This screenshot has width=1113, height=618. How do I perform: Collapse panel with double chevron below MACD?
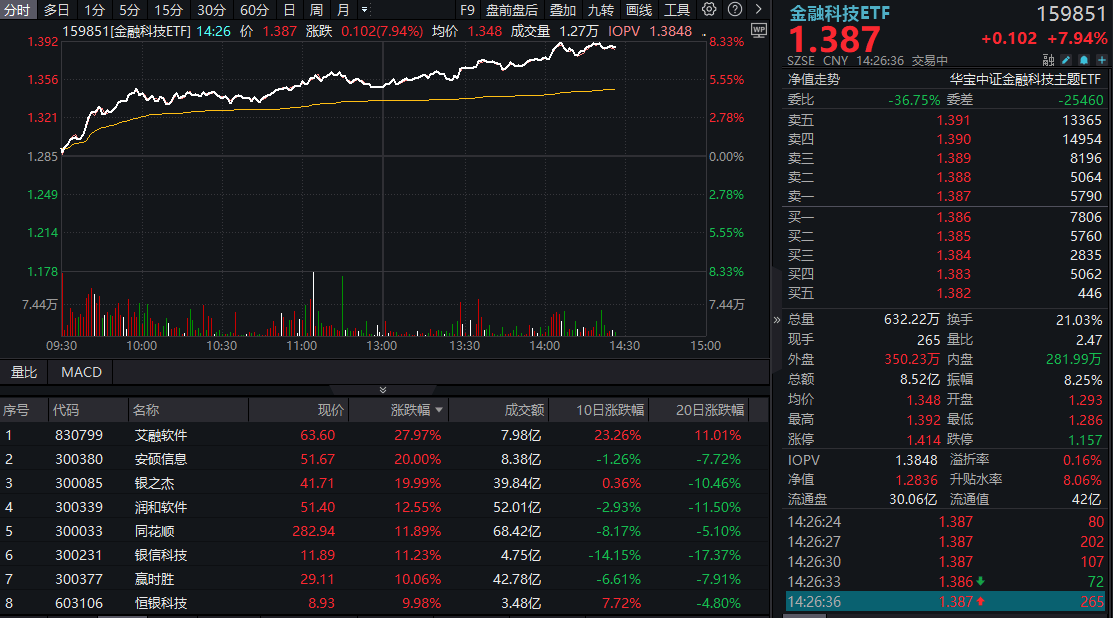[x=382, y=390]
